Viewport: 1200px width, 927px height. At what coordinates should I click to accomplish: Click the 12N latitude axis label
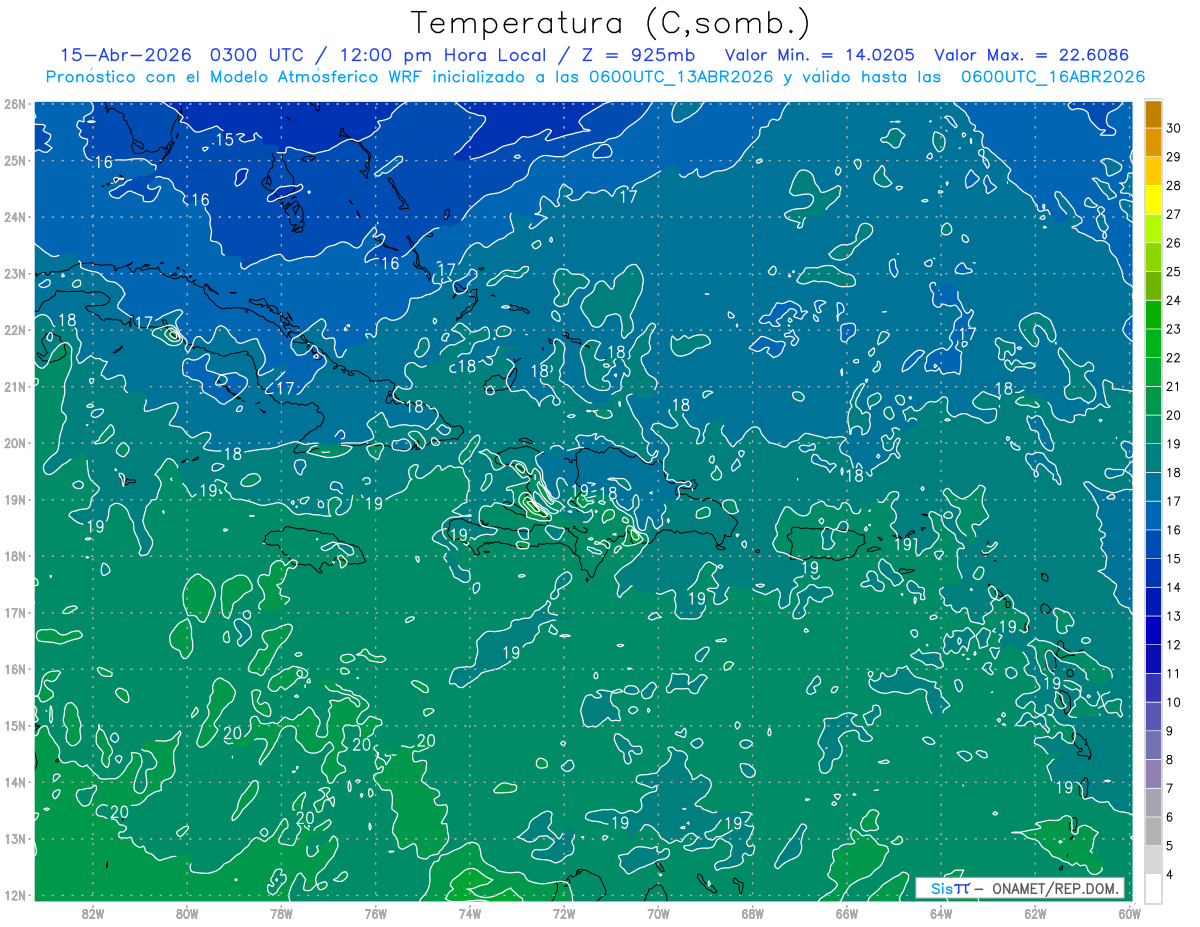coord(14,895)
